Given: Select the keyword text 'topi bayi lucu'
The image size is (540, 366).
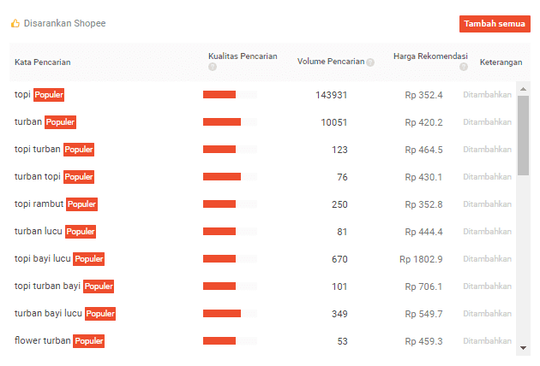Looking at the screenshot, I should click(x=42, y=259).
